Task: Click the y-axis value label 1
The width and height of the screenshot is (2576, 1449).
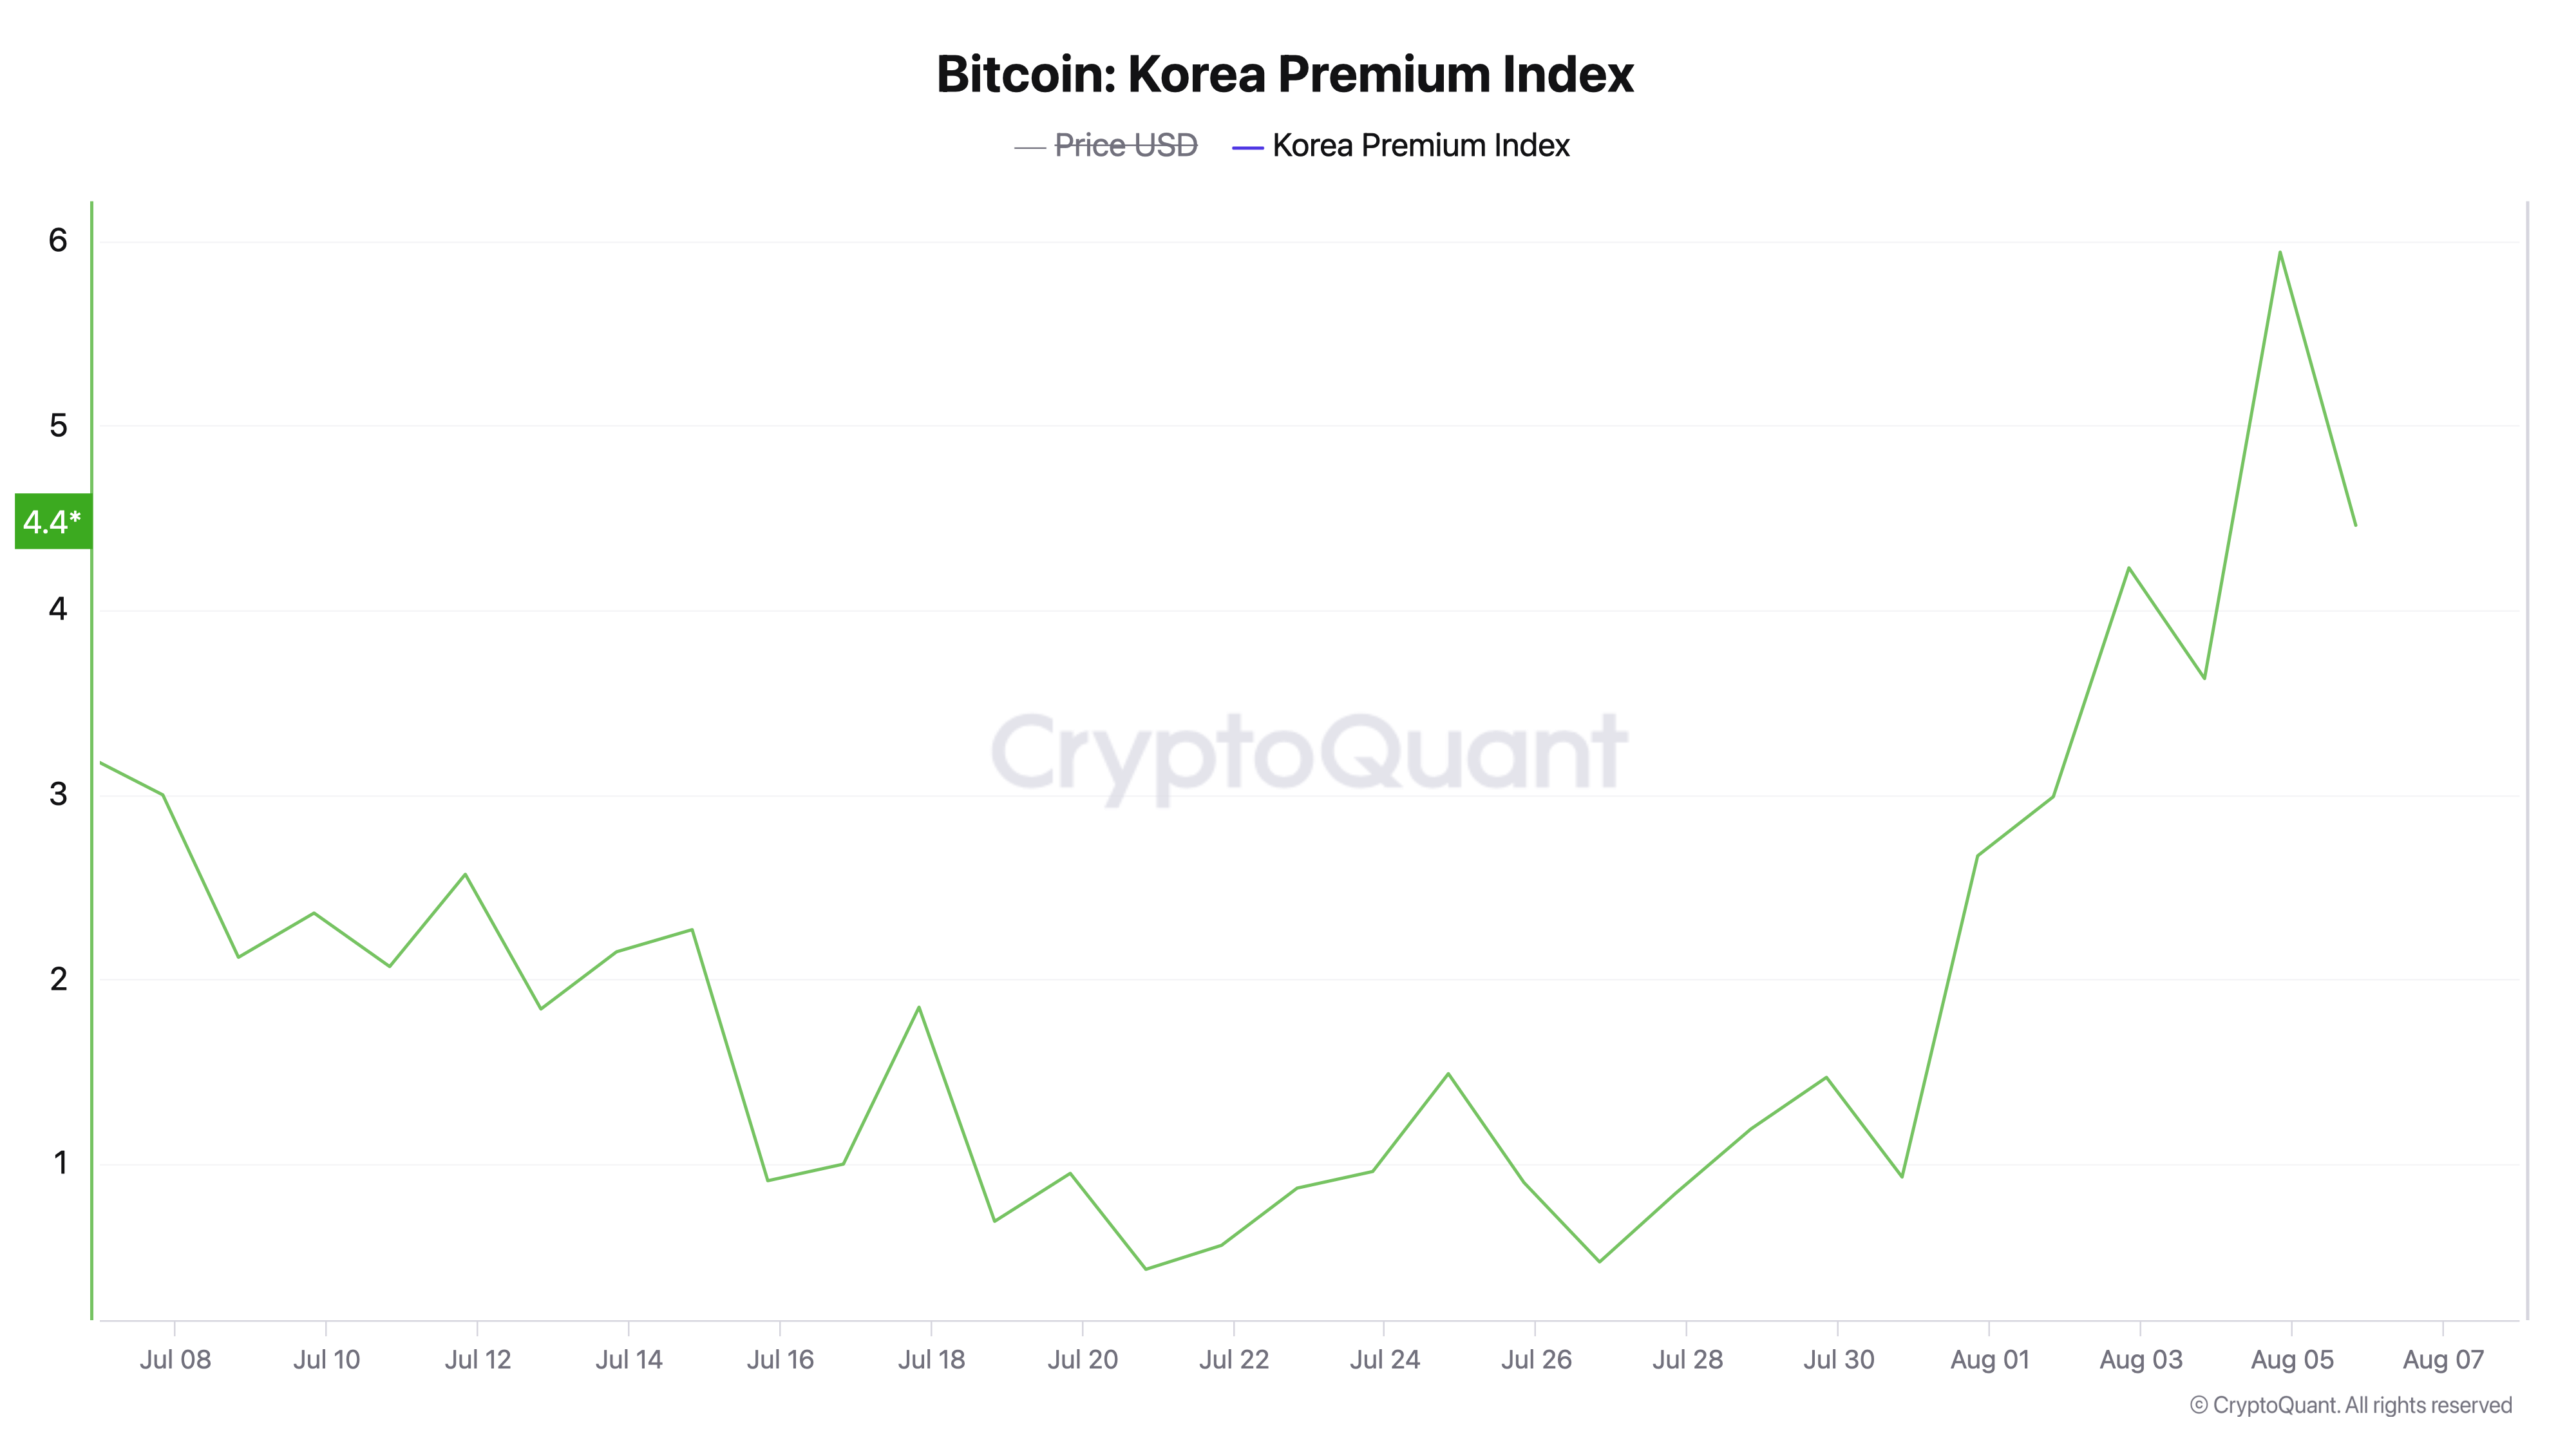Action: point(60,1162)
